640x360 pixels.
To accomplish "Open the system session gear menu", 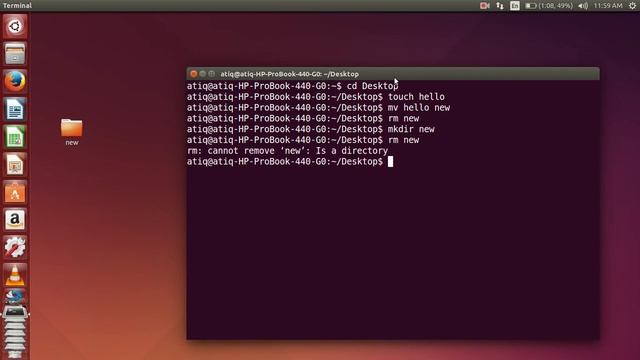I will click(x=632, y=6).
